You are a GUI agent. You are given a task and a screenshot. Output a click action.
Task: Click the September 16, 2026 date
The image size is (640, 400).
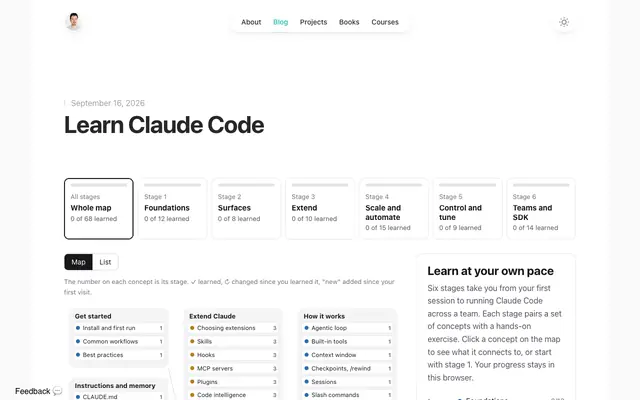pos(108,103)
